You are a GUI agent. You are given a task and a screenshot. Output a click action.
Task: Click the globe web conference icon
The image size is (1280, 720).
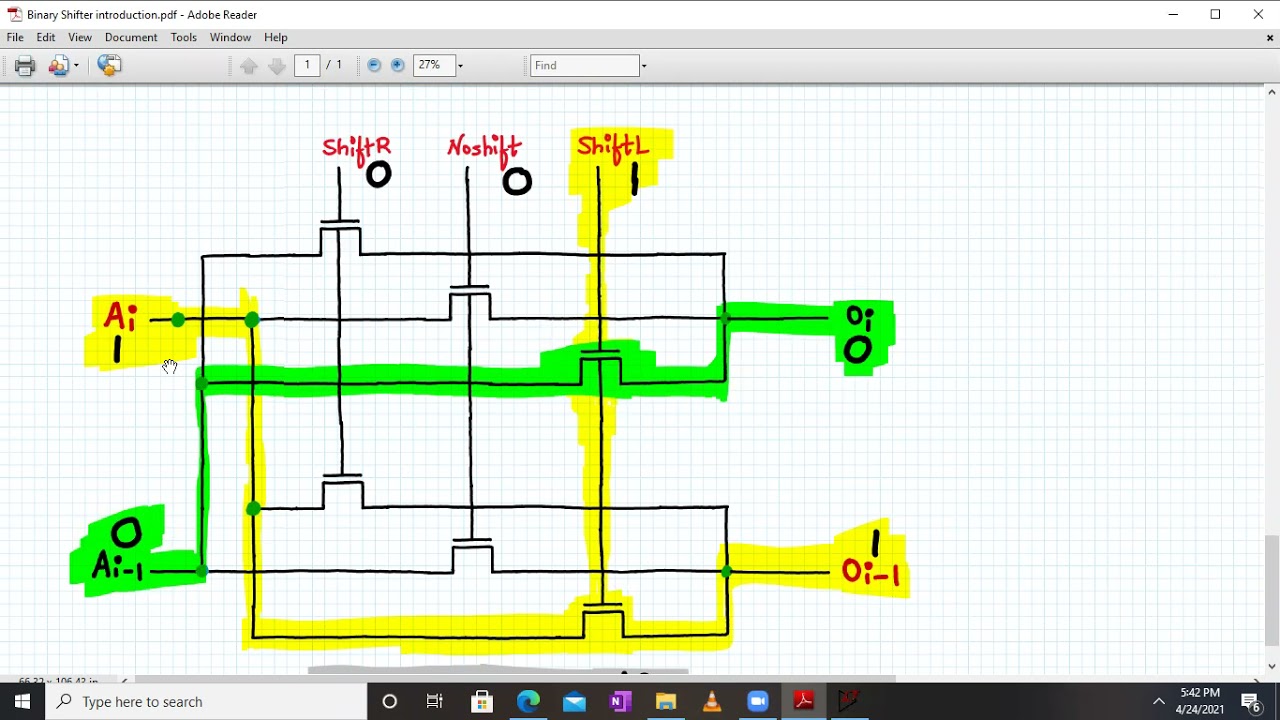[109, 66]
